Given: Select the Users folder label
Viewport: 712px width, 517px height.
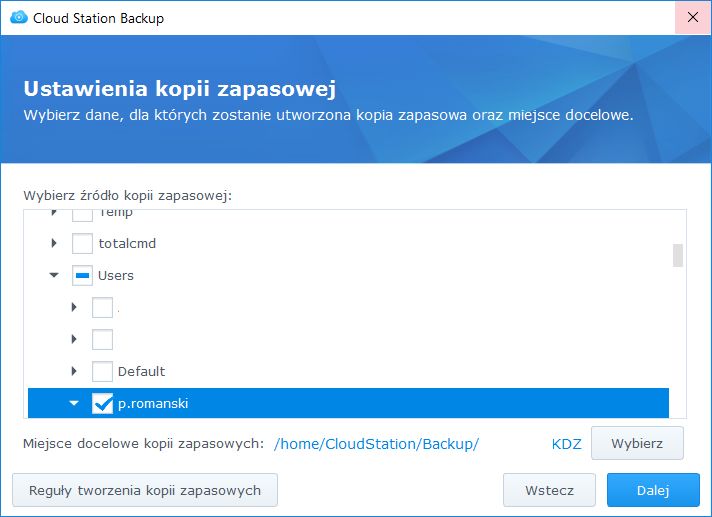Looking at the screenshot, I should (116, 276).
